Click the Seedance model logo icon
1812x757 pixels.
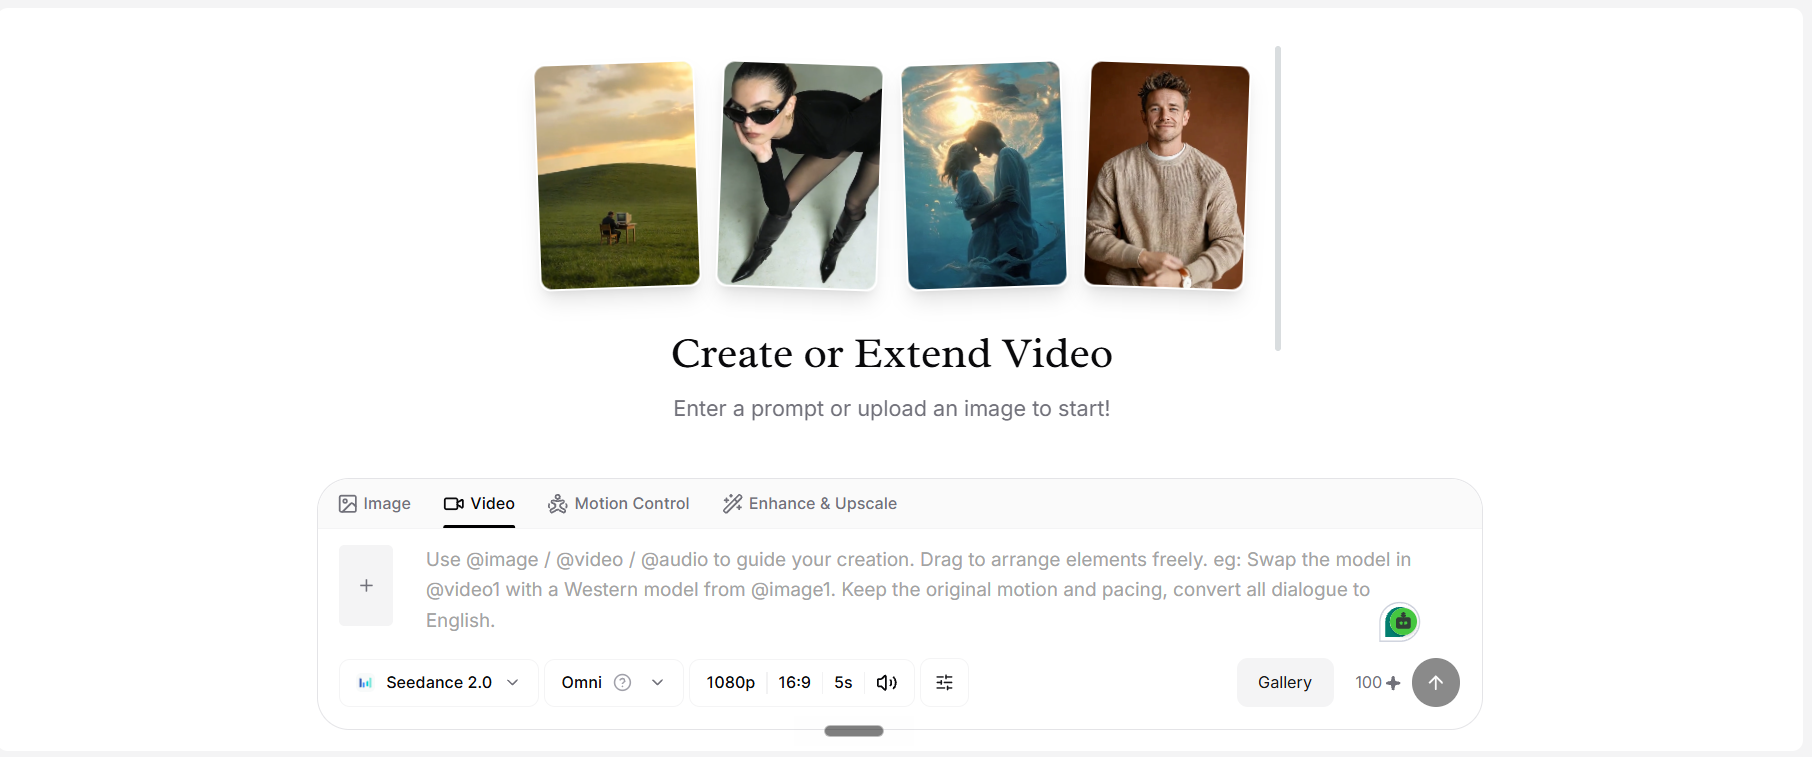click(365, 683)
